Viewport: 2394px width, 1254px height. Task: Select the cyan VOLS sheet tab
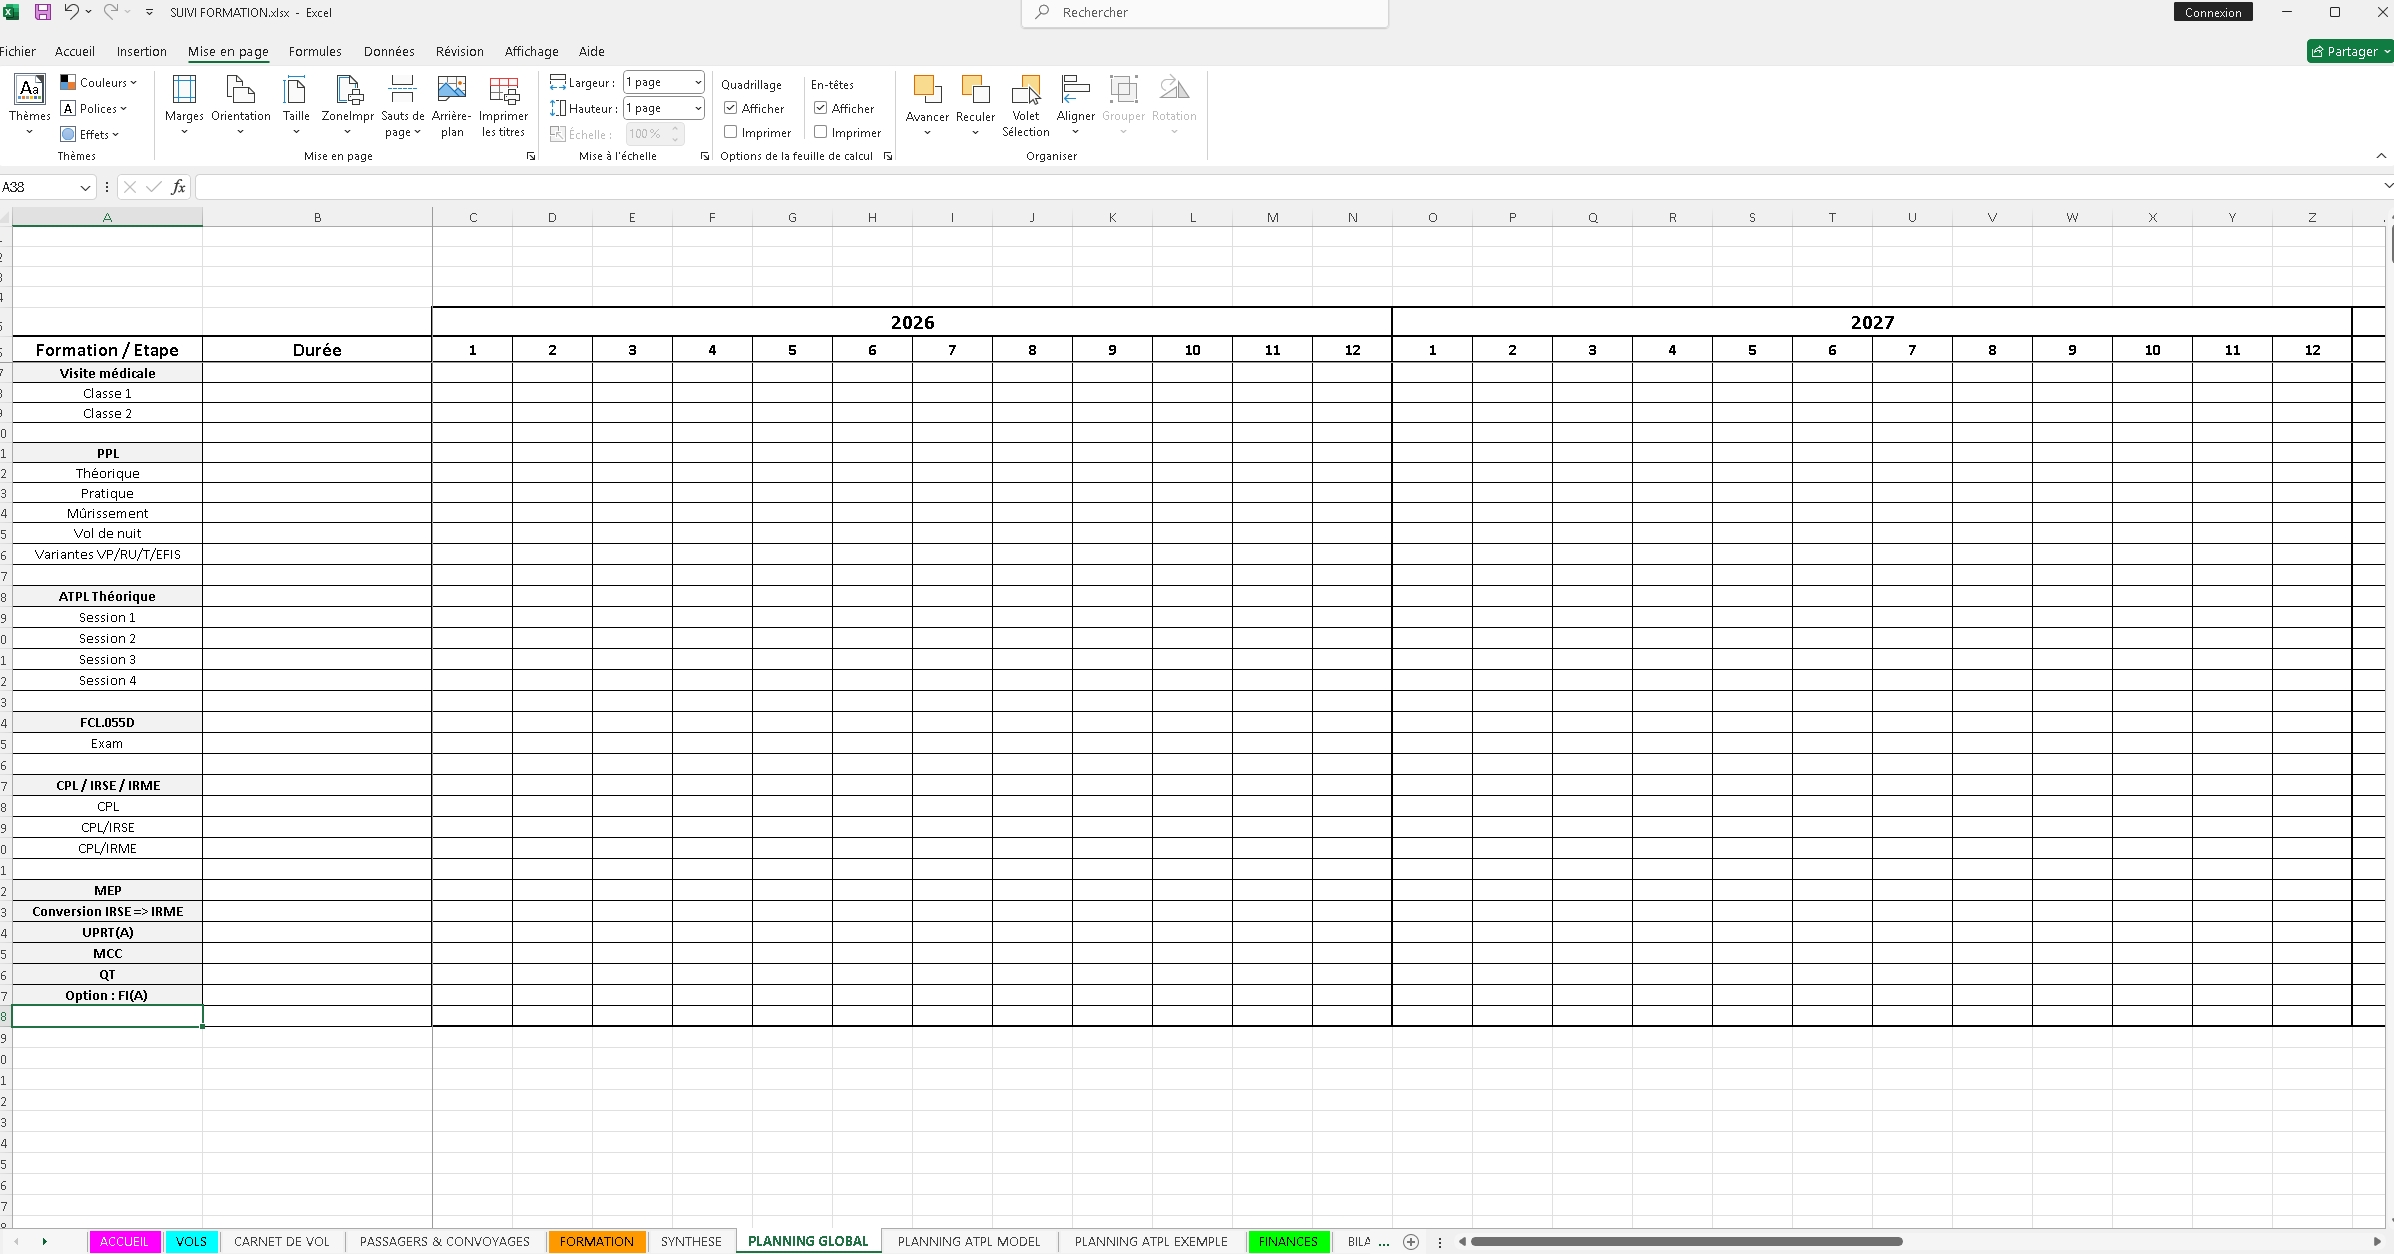pos(191,1242)
